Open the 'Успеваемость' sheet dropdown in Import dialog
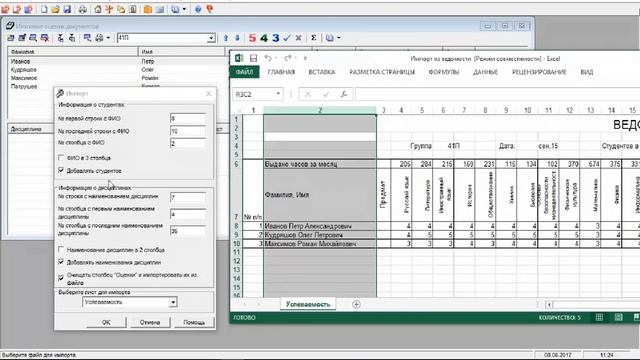This screenshot has width=640, height=360. 173,302
